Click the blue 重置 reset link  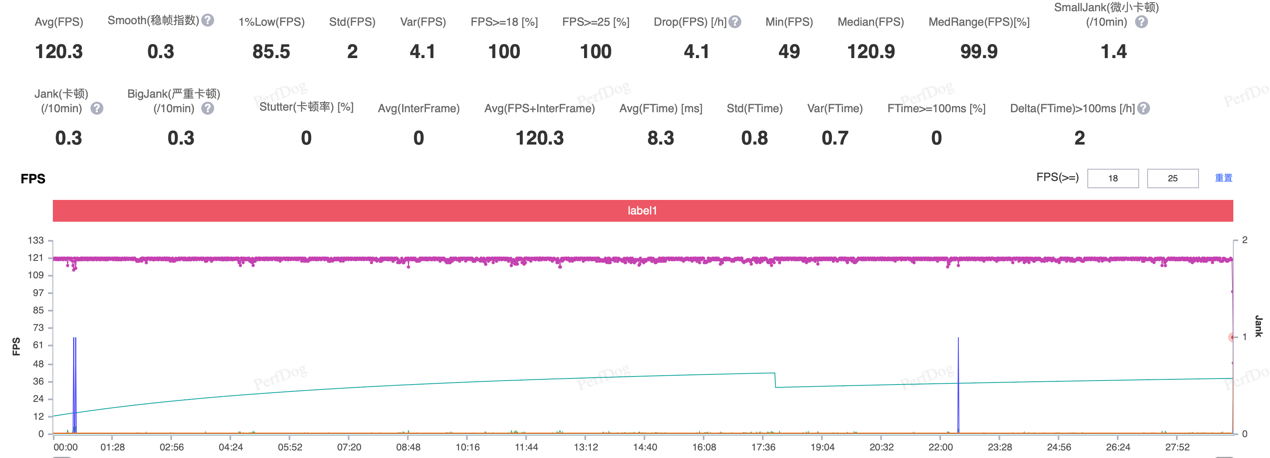click(1223, 178)
